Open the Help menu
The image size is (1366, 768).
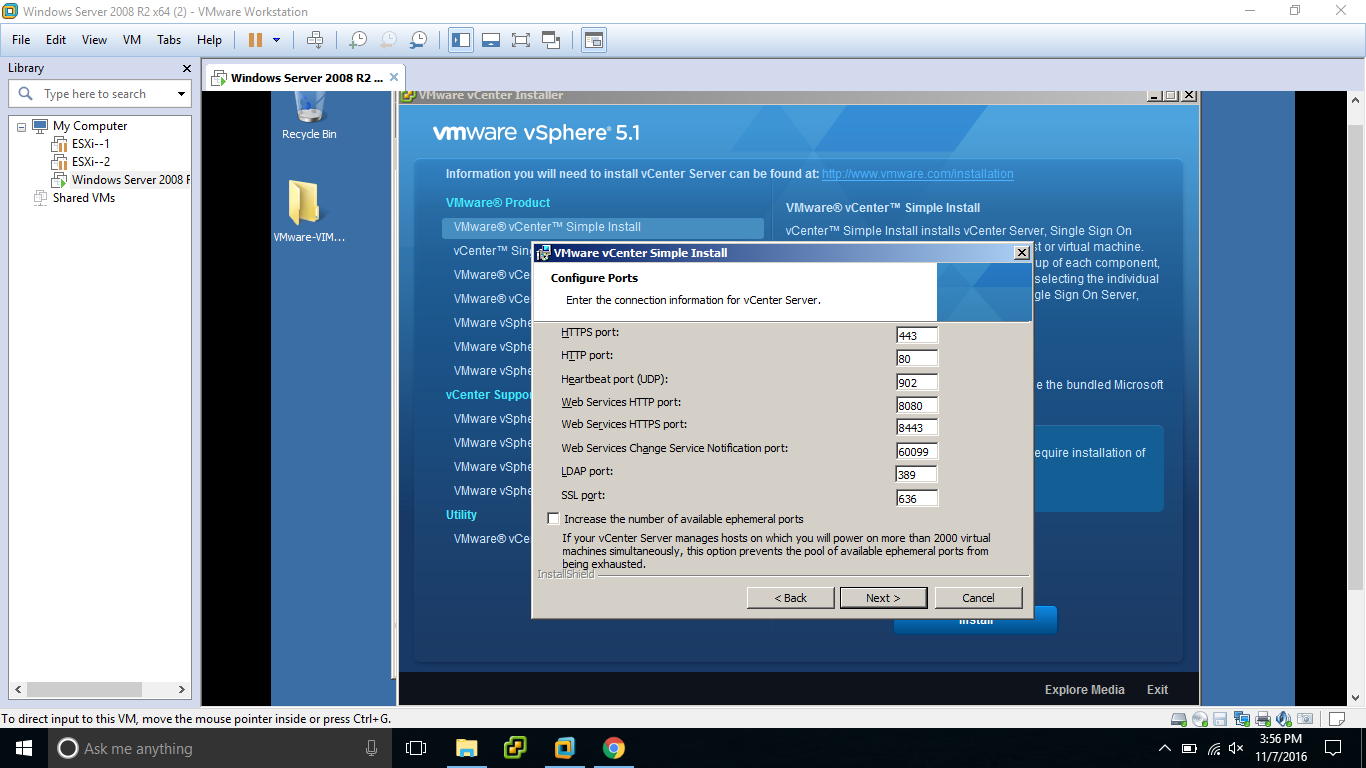[209, 40]
